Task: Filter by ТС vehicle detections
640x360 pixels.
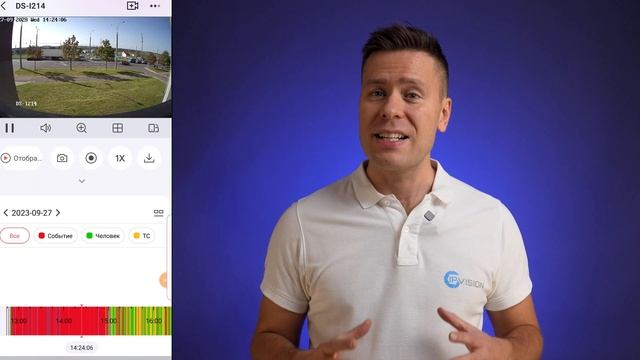Action: point(142,236)
